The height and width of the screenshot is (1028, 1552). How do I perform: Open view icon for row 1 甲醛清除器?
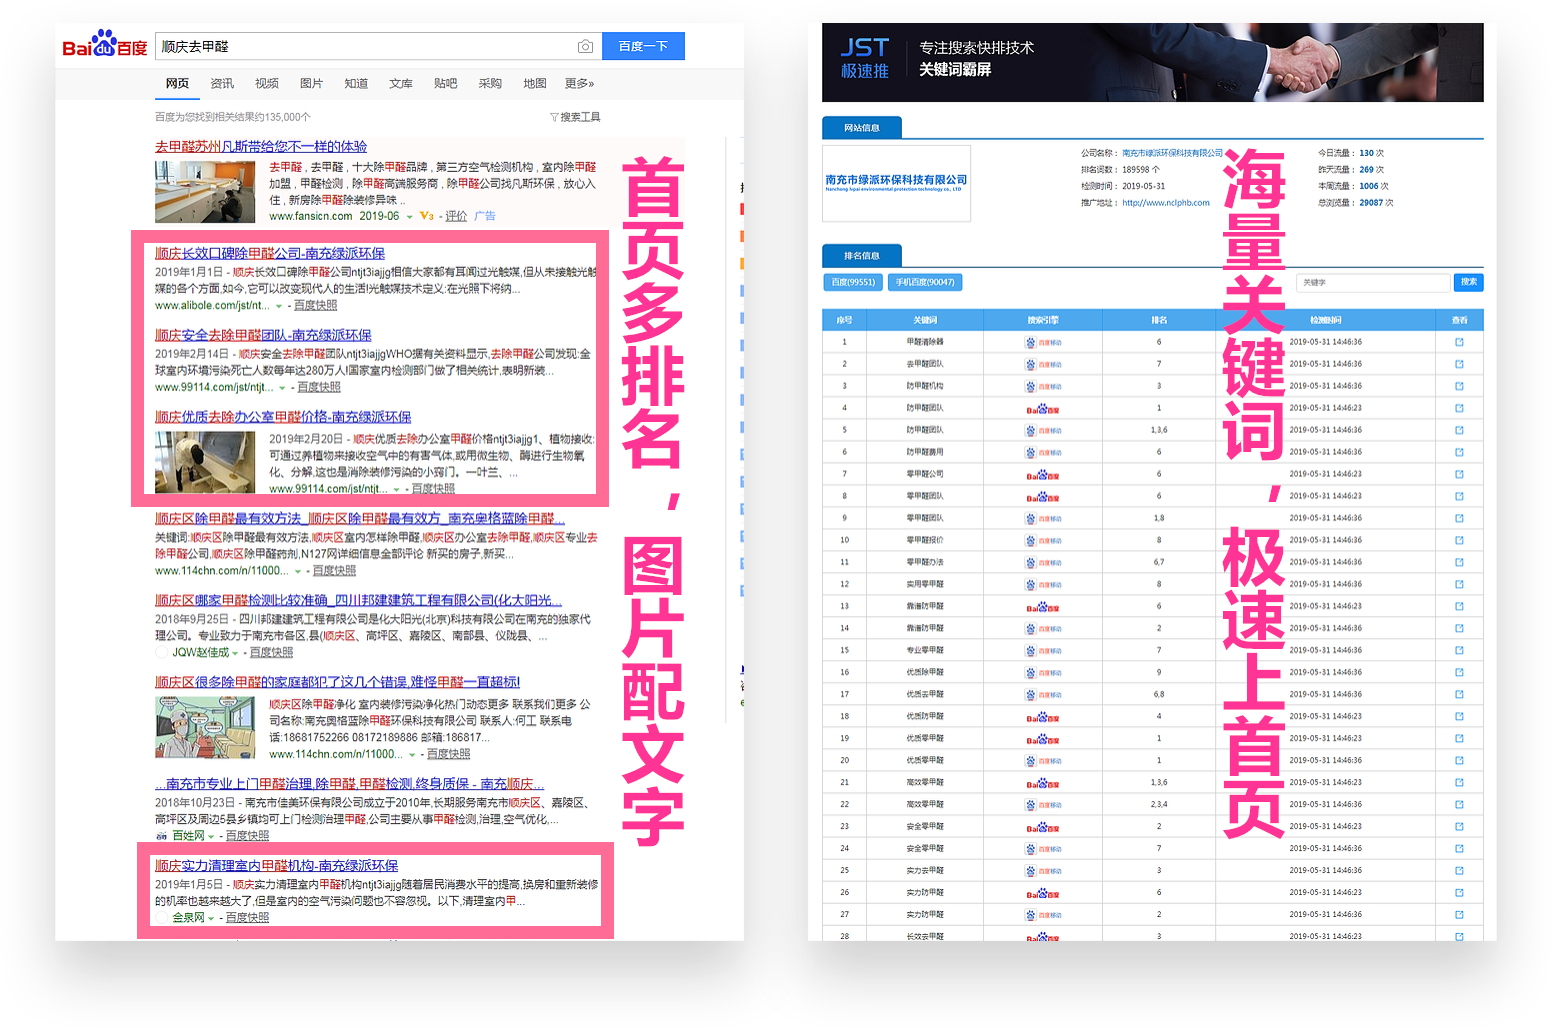(x=1459, y=342)
